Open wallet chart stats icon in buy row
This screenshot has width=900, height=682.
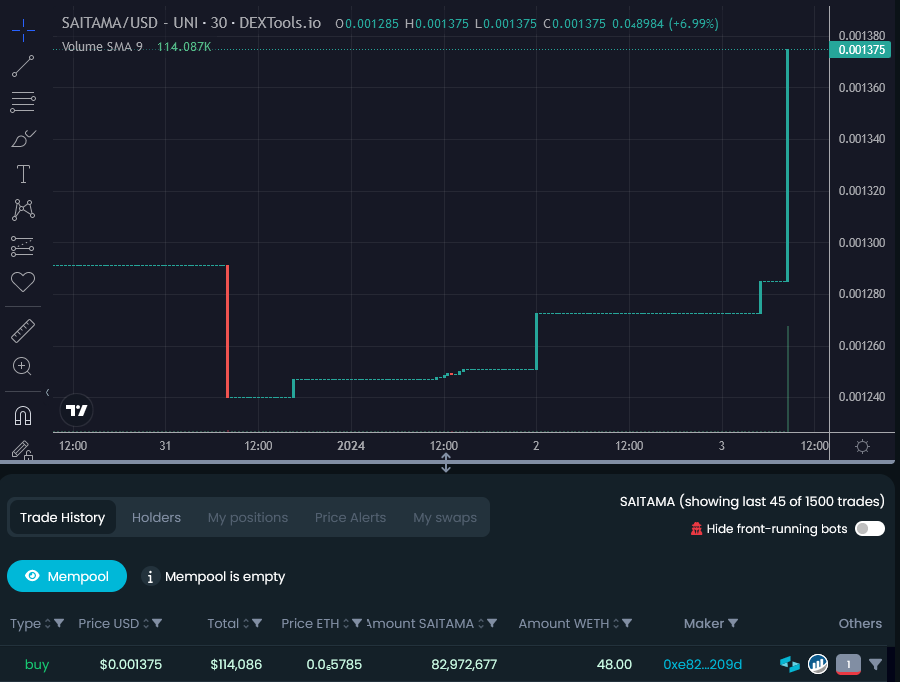[818, 664]
